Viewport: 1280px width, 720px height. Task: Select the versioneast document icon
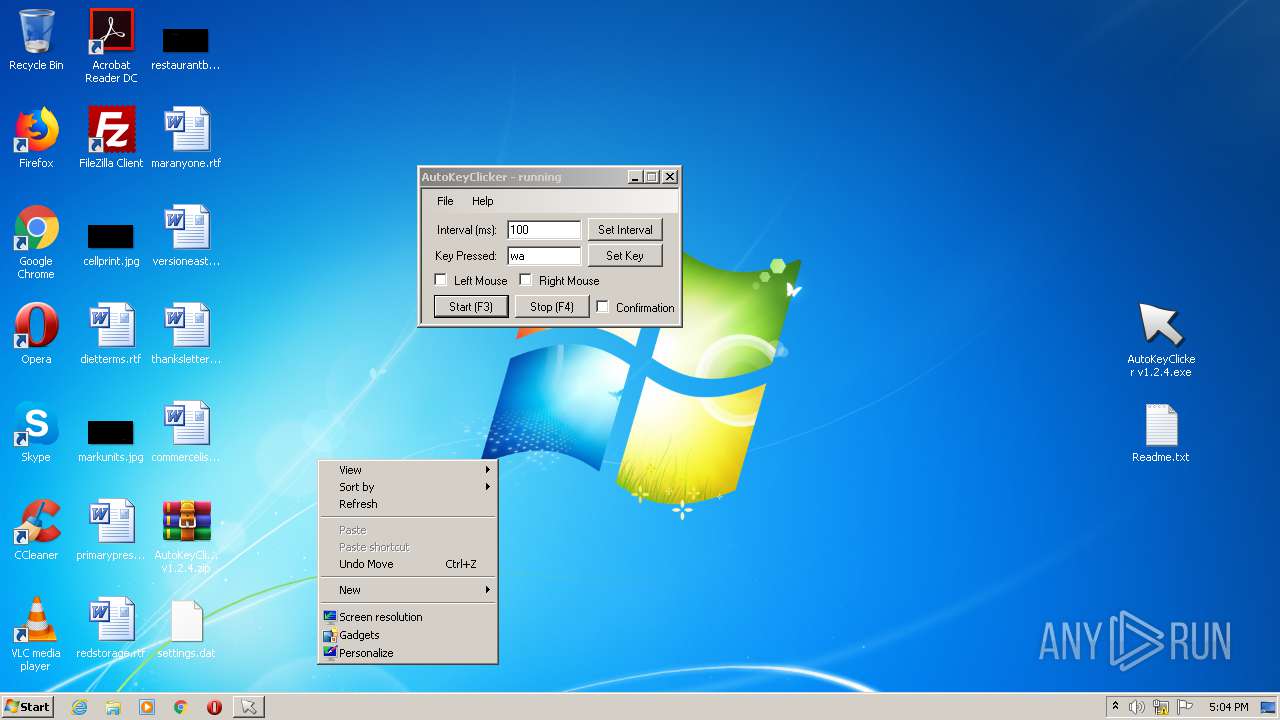[186, 236]
